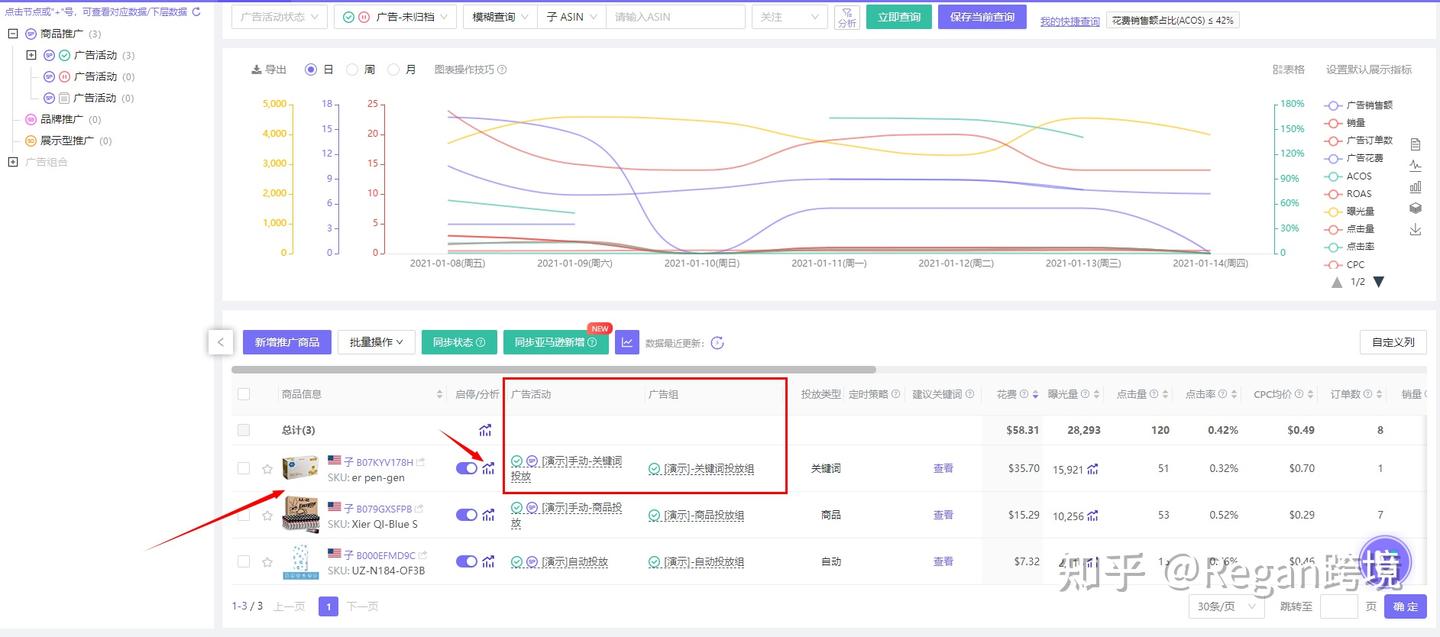Viewport: 1440px width, 637px height.
Task: Open impressions trend for 10,256
Action: 1093,515
